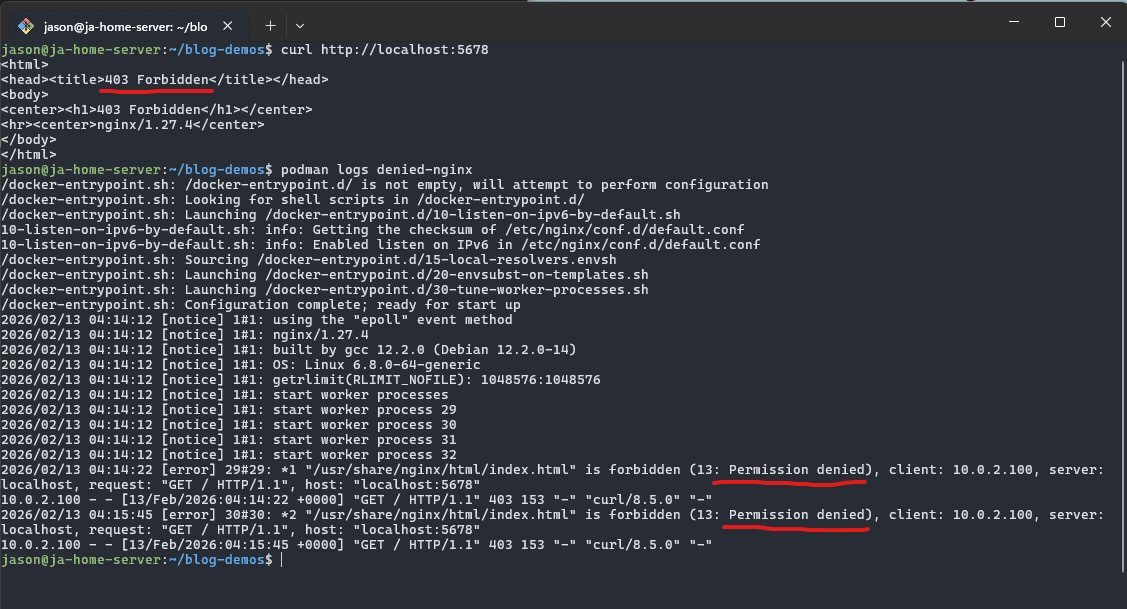
Task: Click the minimize icon in the title bar
Action: pos(1013,21)
